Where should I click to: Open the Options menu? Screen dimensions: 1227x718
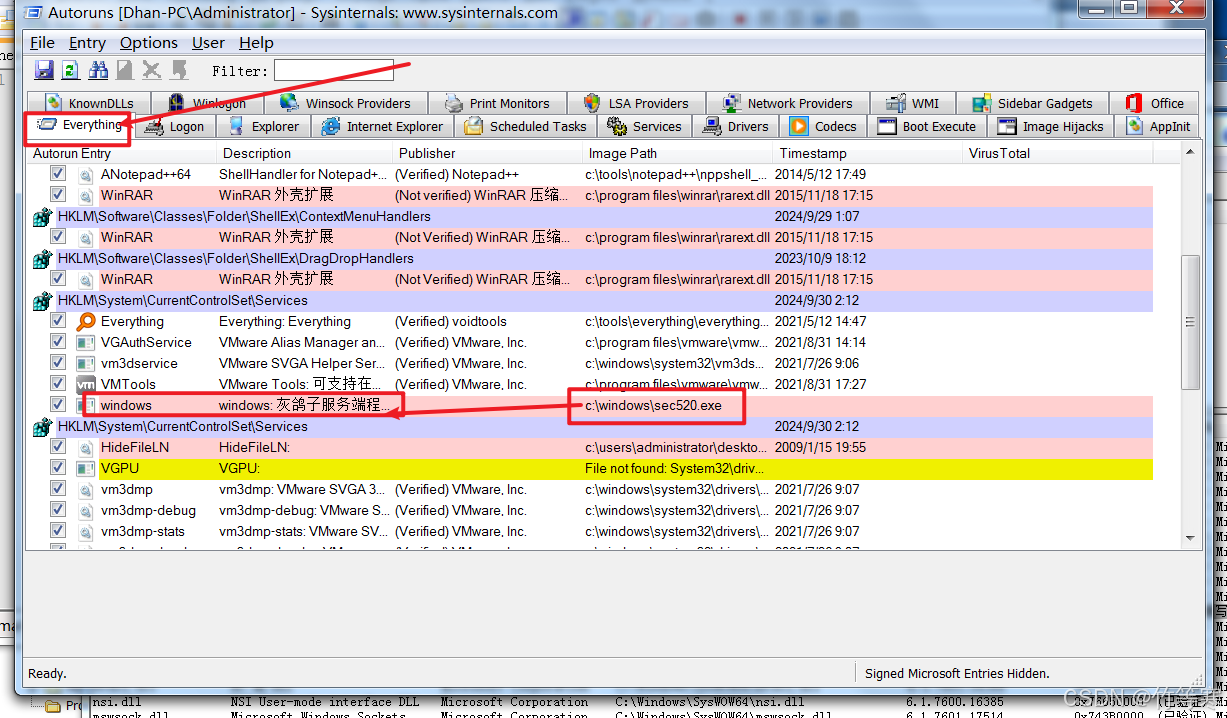148,43
